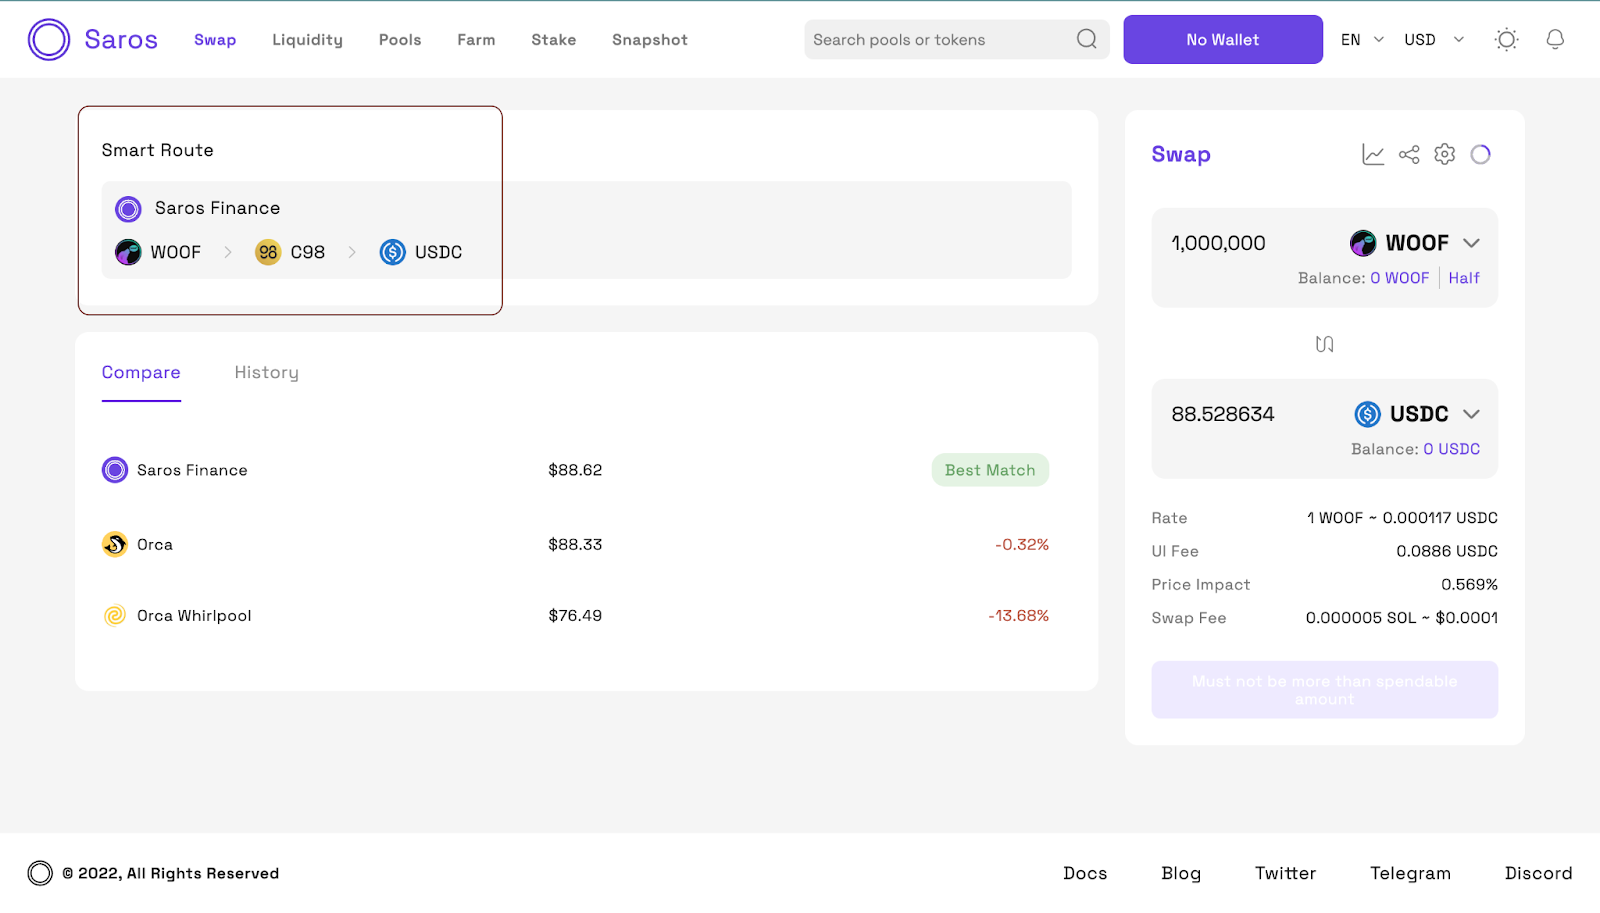Open the Docs footer link
The height and width of the screenshot is (913, 1600).
(1085, 873)
